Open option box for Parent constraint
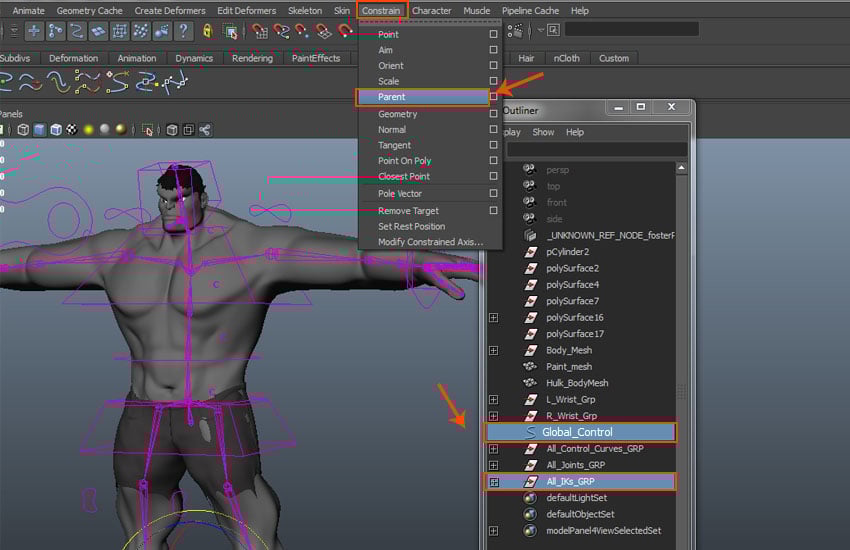Image resolution: width=850 pixels, height=550 pixels. 494,97
